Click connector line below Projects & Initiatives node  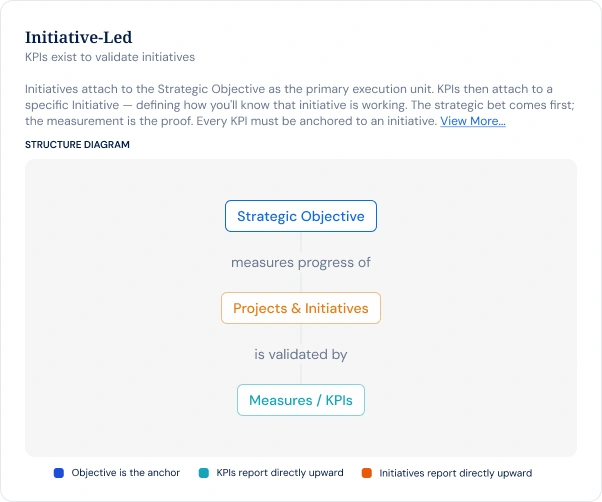coord(301,335)
